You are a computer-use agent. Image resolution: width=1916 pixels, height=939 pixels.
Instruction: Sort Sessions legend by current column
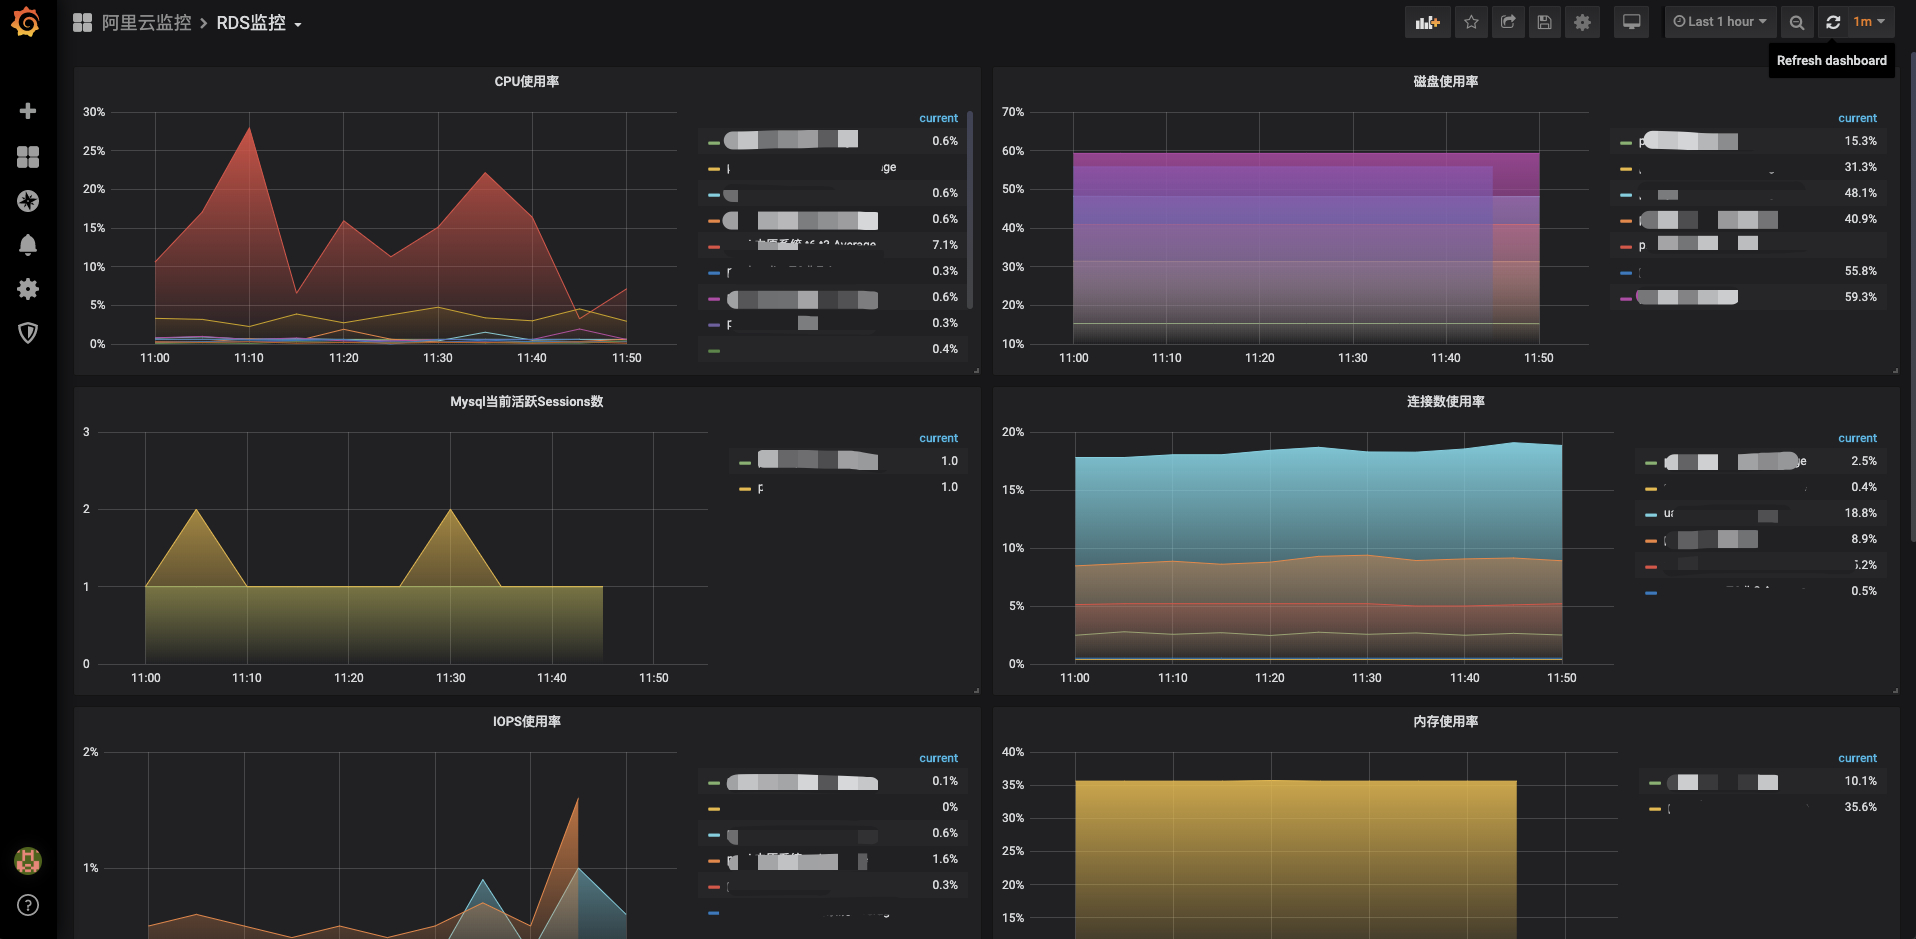938,438
